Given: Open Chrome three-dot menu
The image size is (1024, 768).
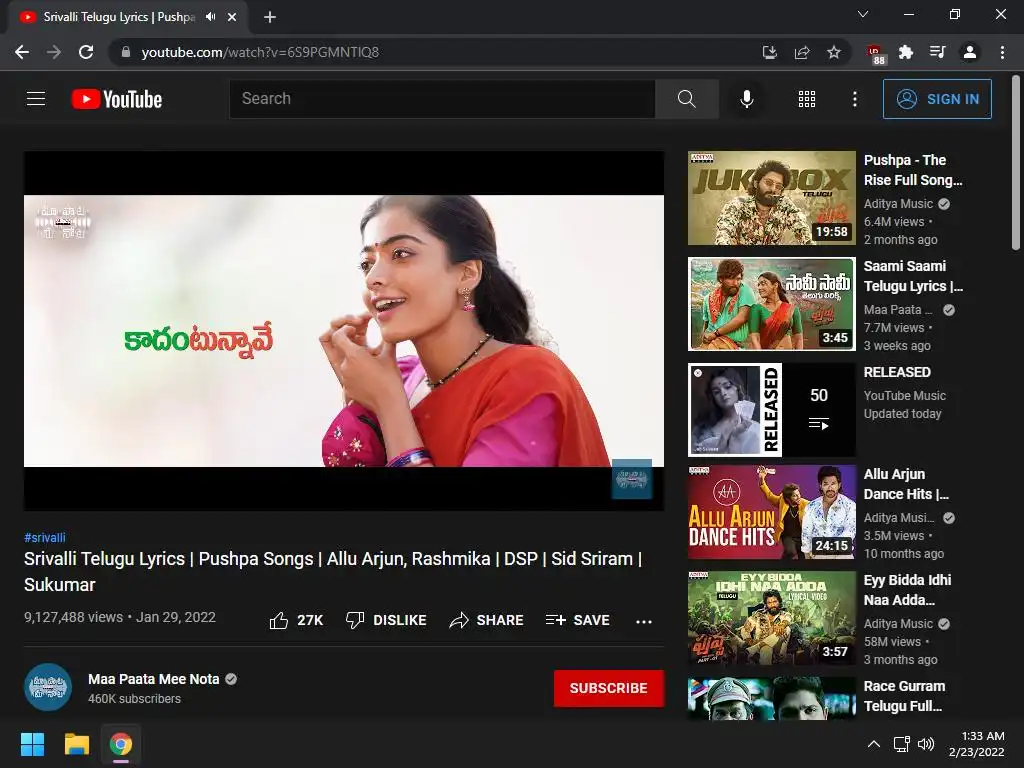Looking at the screenshot, I should click(x=1002, y=52).
